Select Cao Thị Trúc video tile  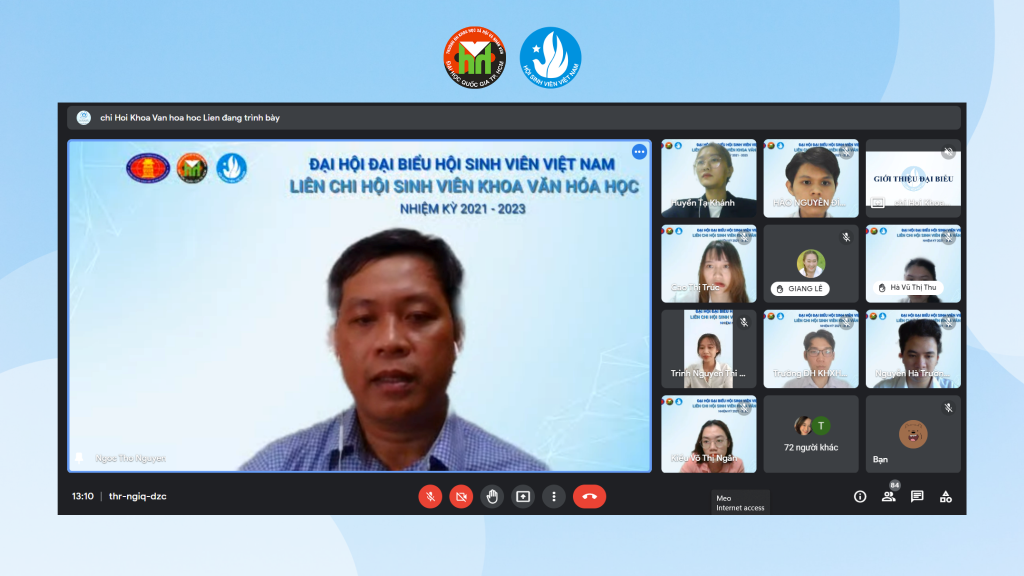coord(709,264)
